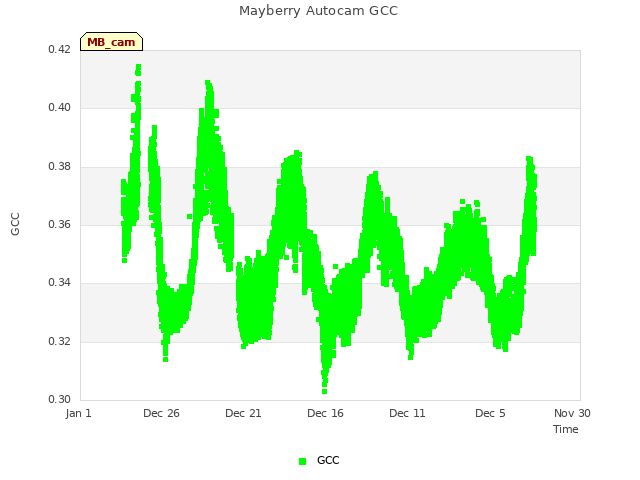Click the green GCC legend swatch
This screenshot has height=480, width=640.
302,461
